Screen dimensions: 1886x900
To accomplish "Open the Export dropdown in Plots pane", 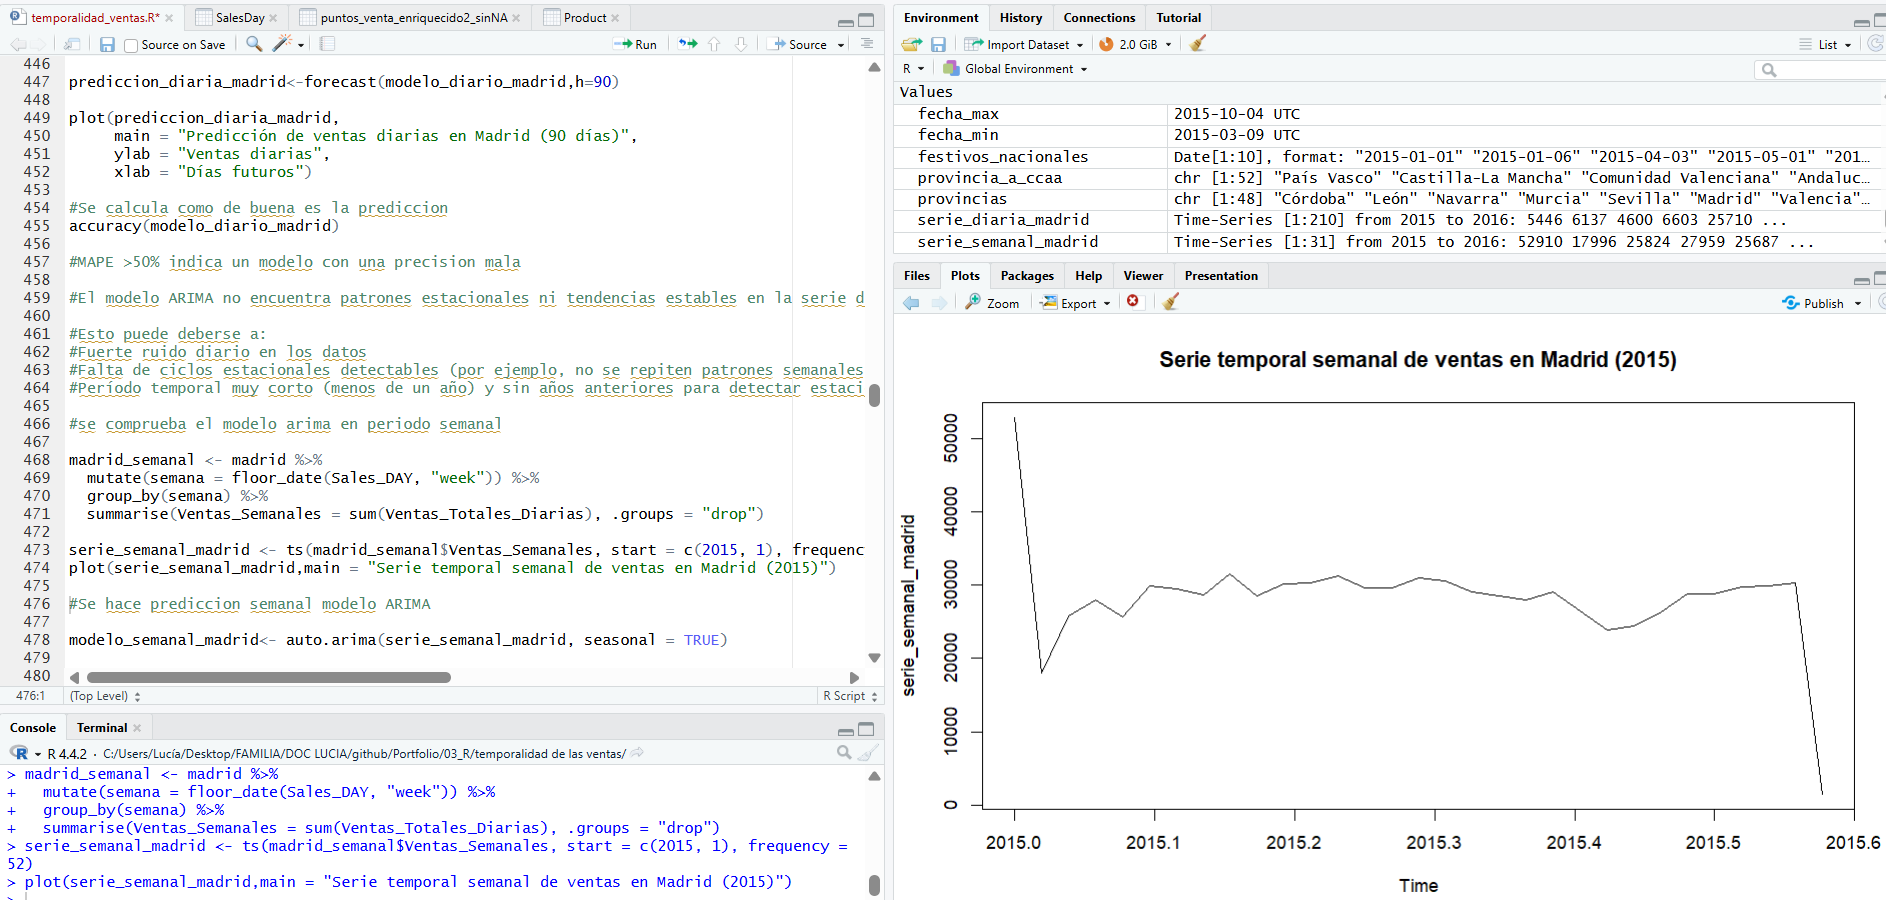I will click(1077, 303).
